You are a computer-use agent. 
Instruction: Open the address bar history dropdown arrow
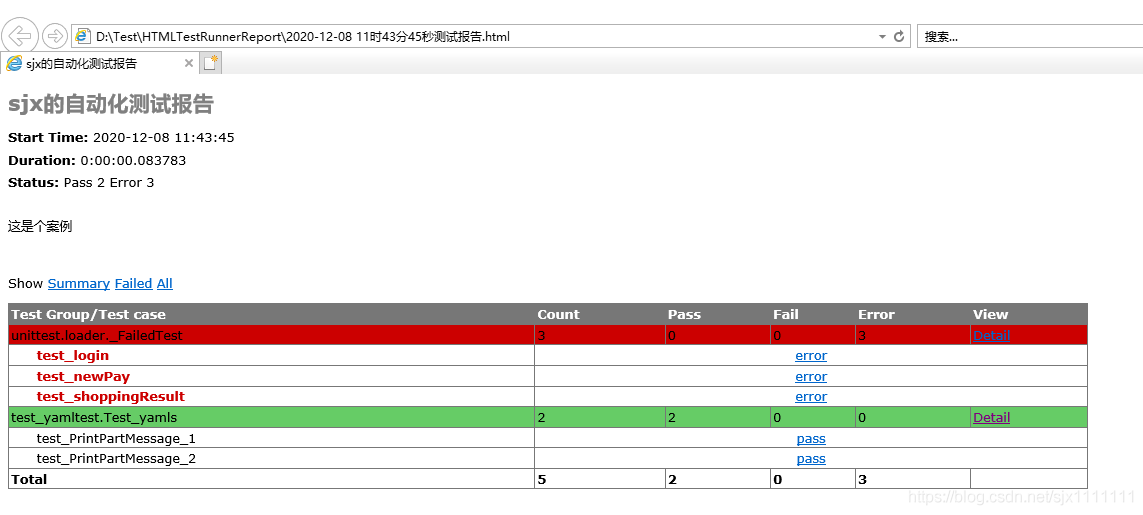pyautogui.click(x=882, y=36)
